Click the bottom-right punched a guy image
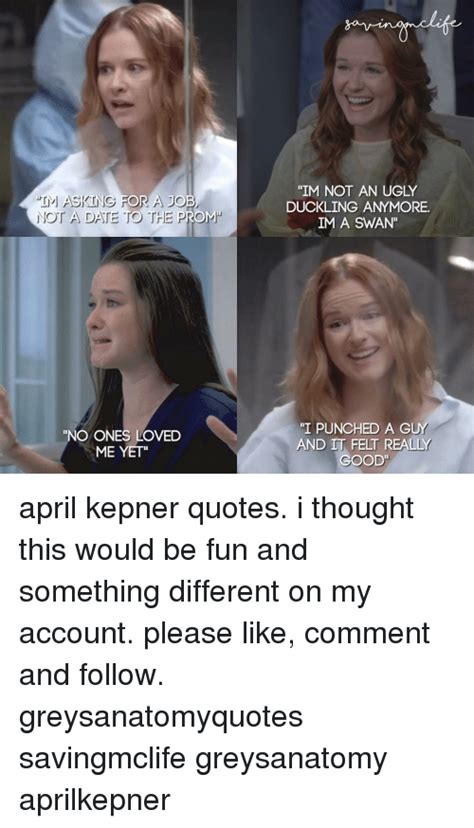This screenshot has height=828, width=474. (356, 355)
